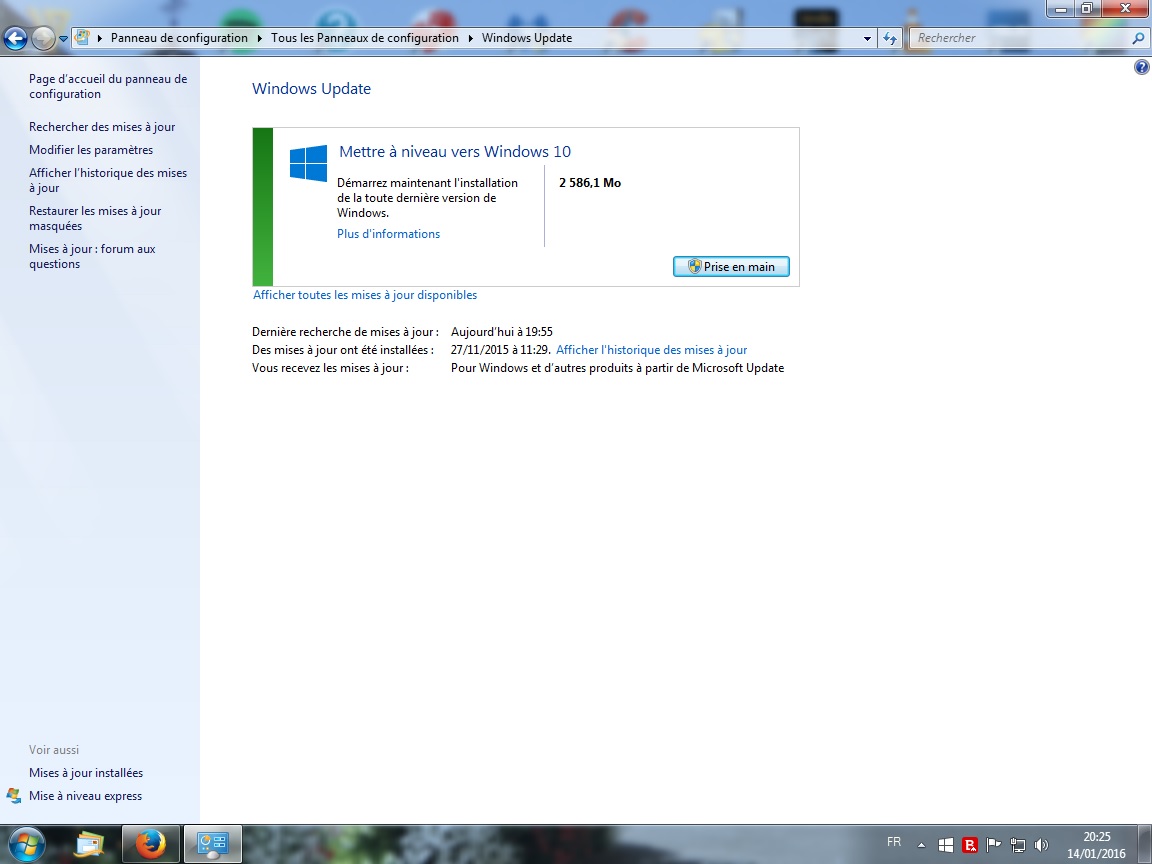The image size is (1152, 864).
Task: Open 'Modifier les paramètres'
Action: coord(91,150)
